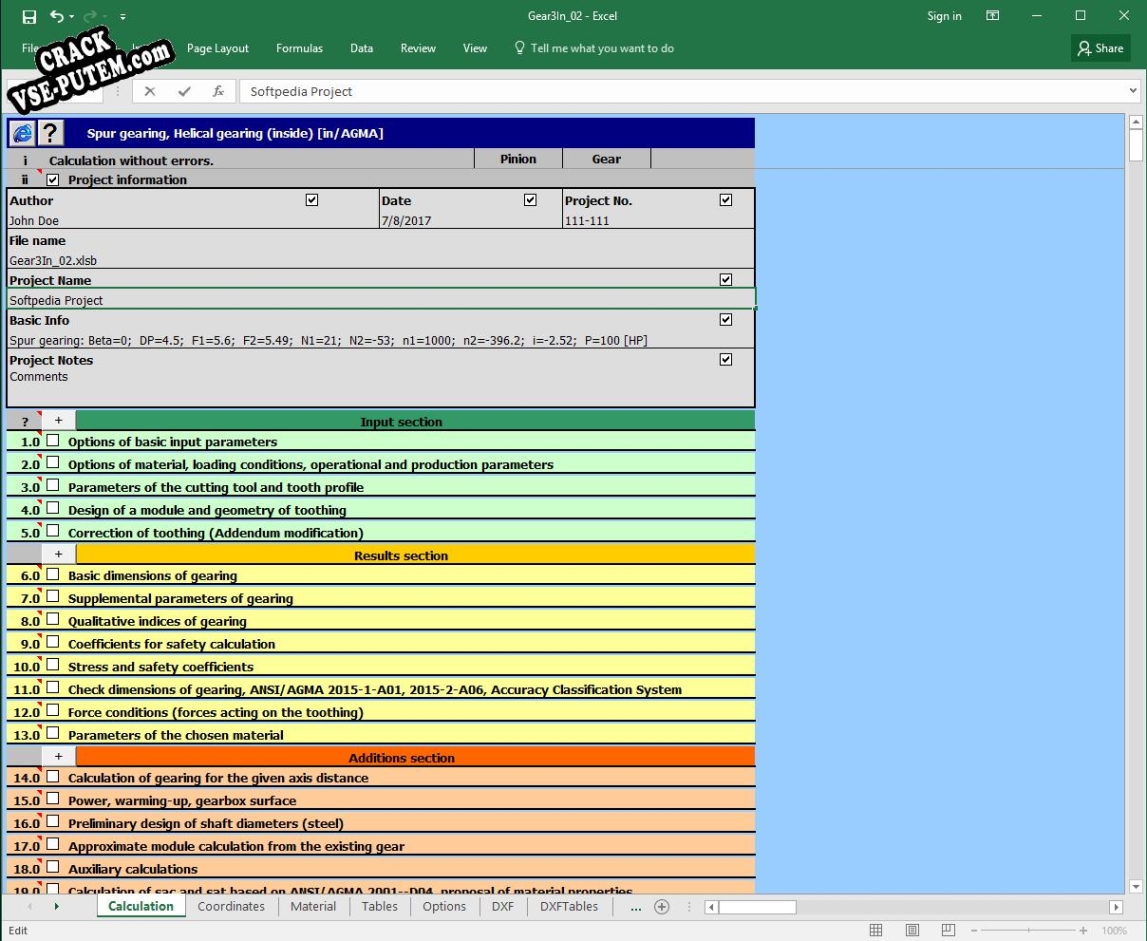
Task: Switch to Coordinates sheet tab
Action: 231,907
